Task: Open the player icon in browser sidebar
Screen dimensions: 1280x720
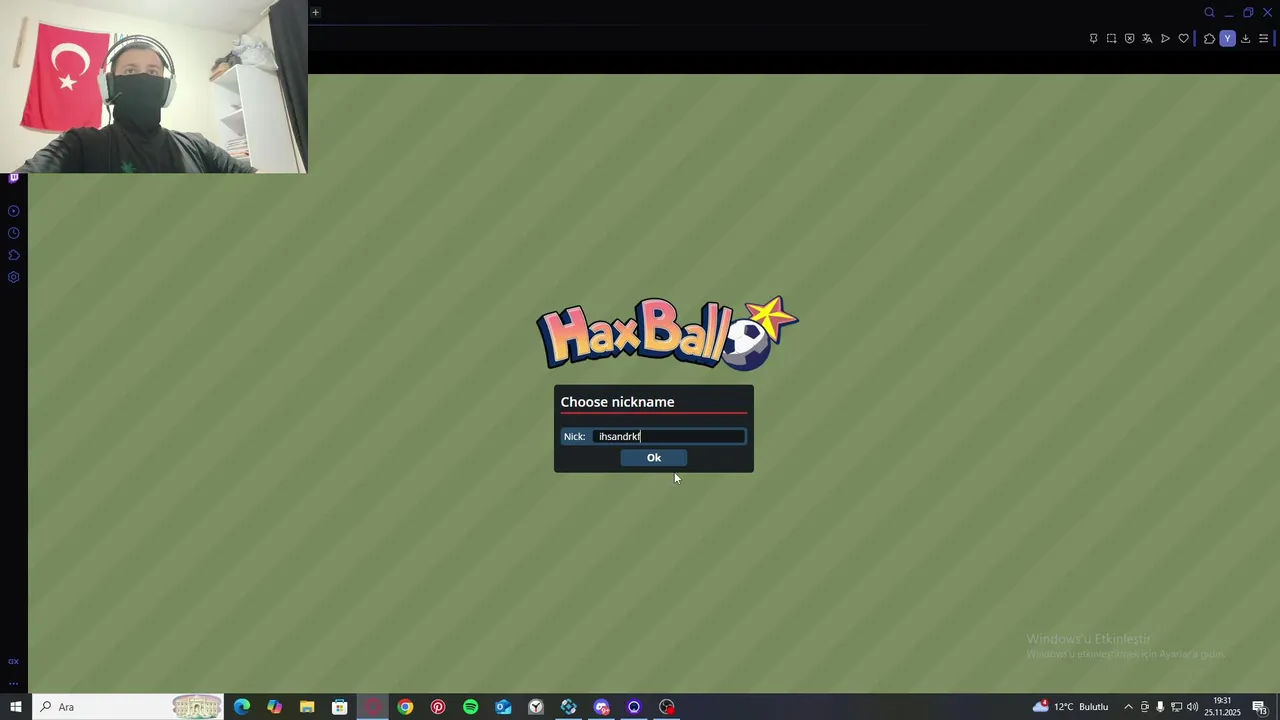Action: tap(13, 211)
